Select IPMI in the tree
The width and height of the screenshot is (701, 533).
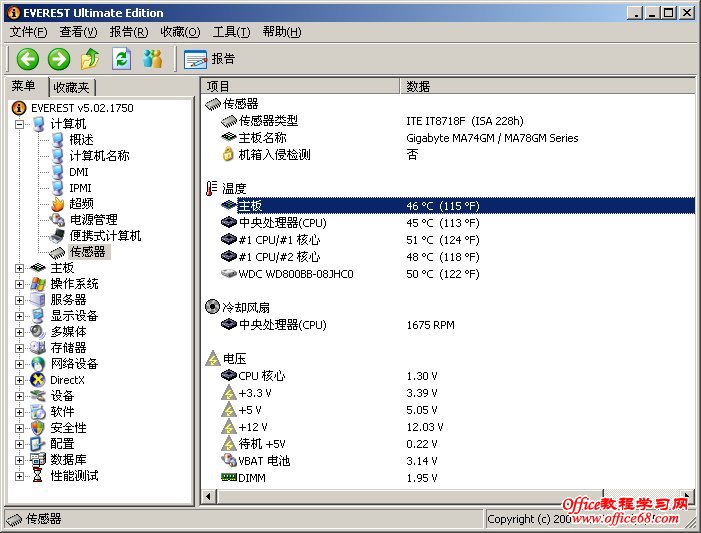(80, 188)
